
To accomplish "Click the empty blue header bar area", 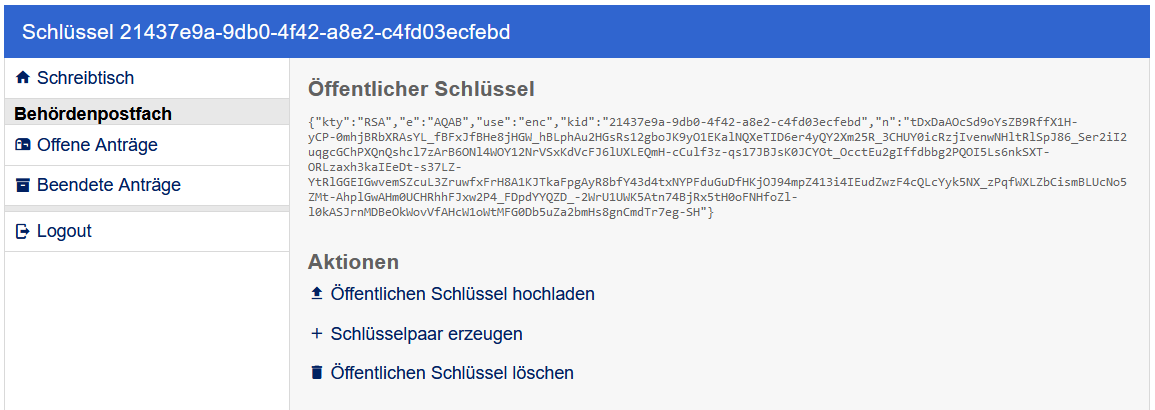I will [x=830, y=32].
